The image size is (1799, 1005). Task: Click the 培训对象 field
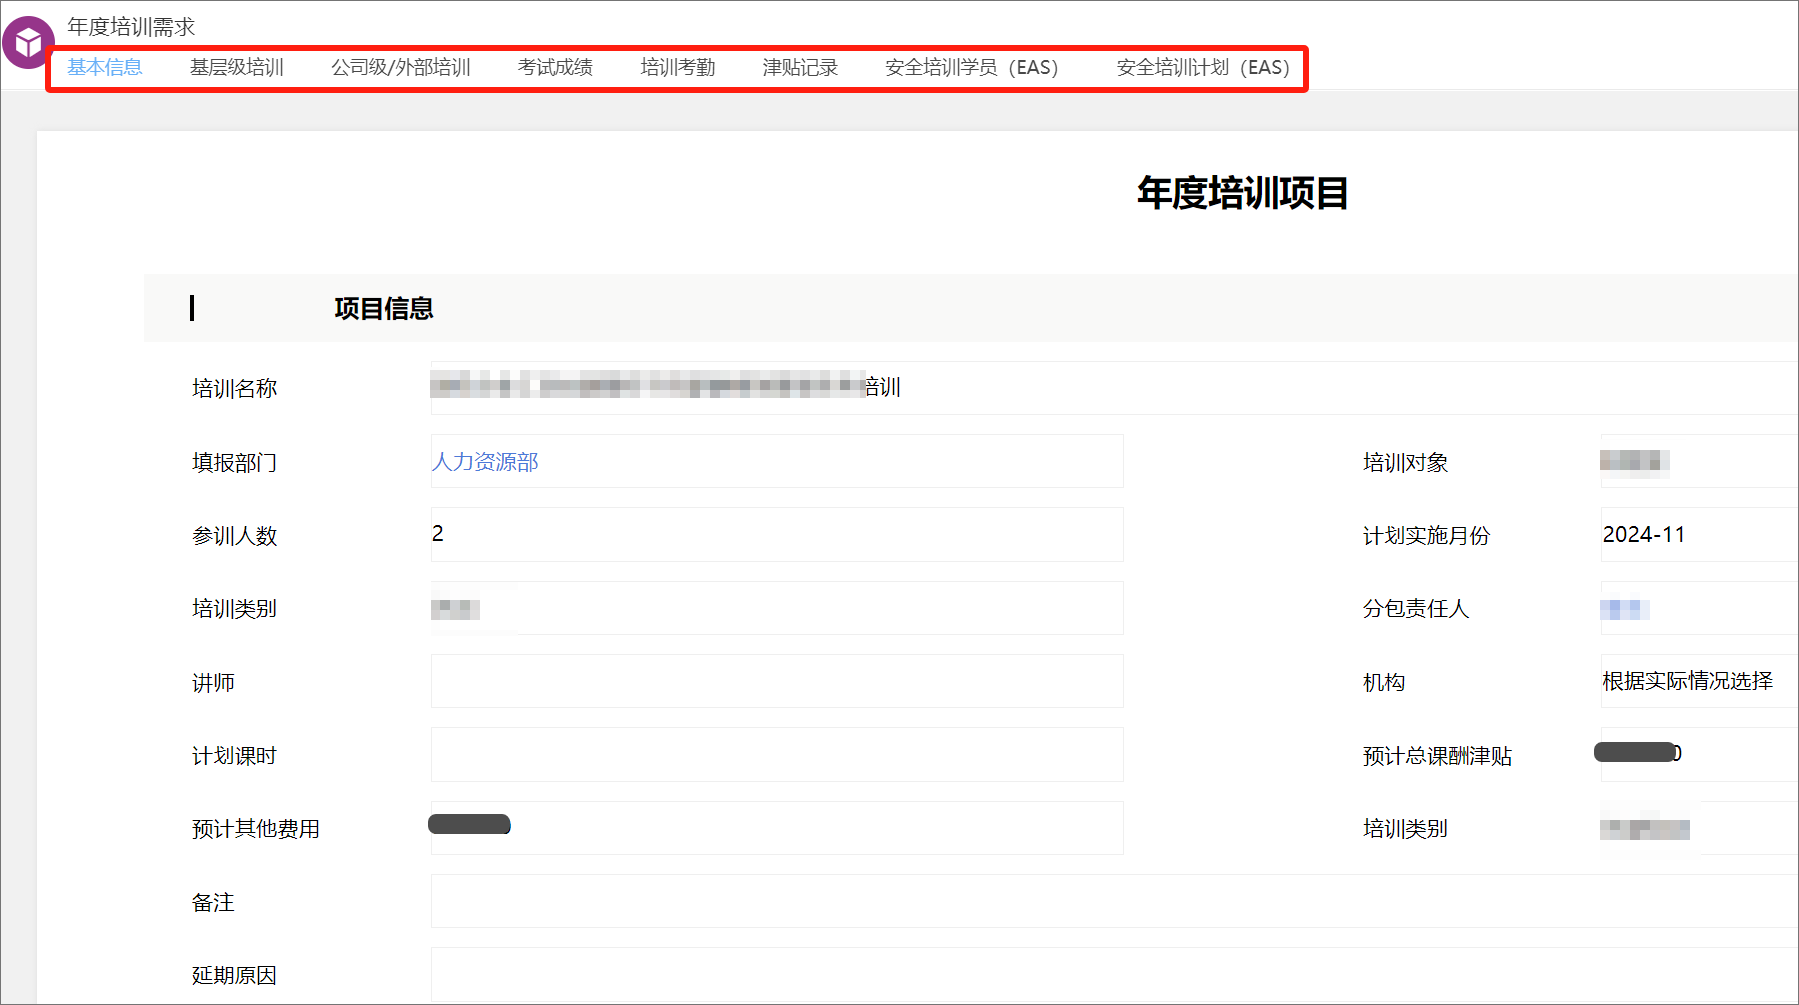(1699, 461)
